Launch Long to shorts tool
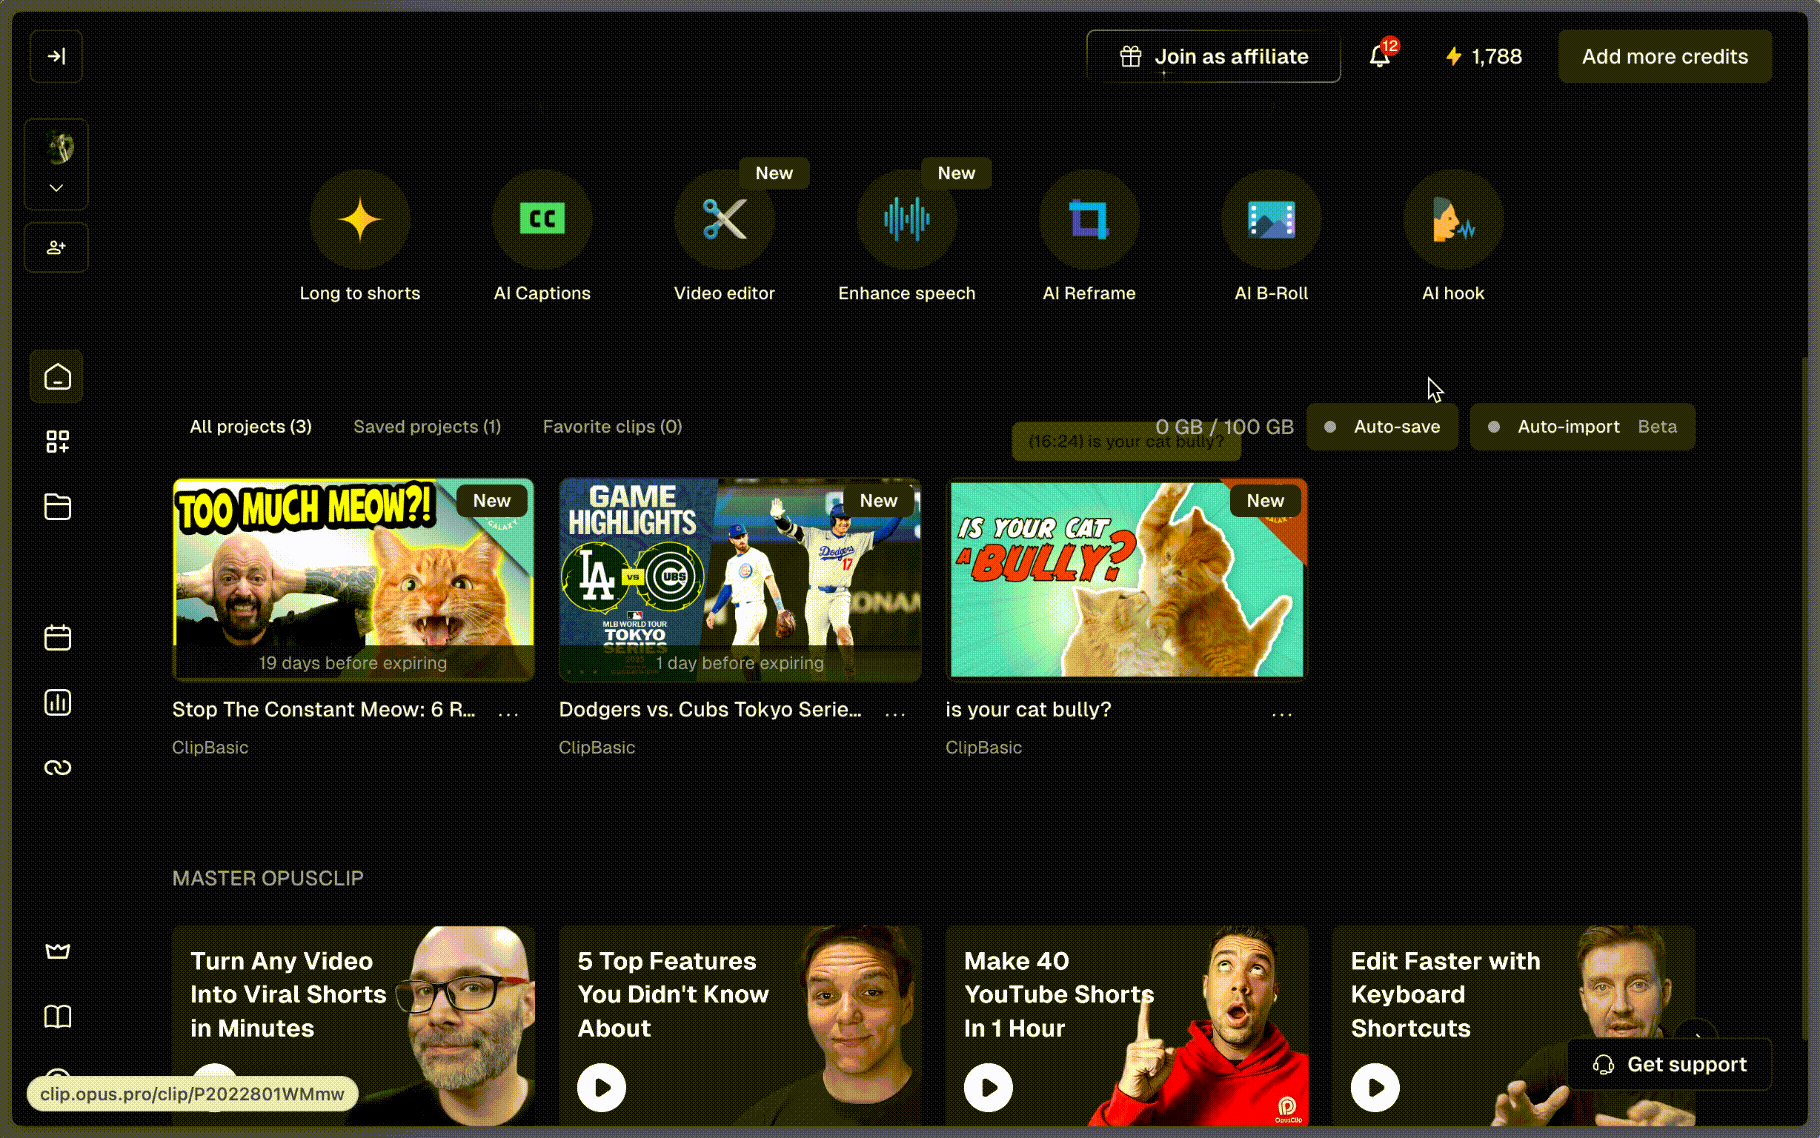Screen dimensions: 1820x1138 [360, 219]
